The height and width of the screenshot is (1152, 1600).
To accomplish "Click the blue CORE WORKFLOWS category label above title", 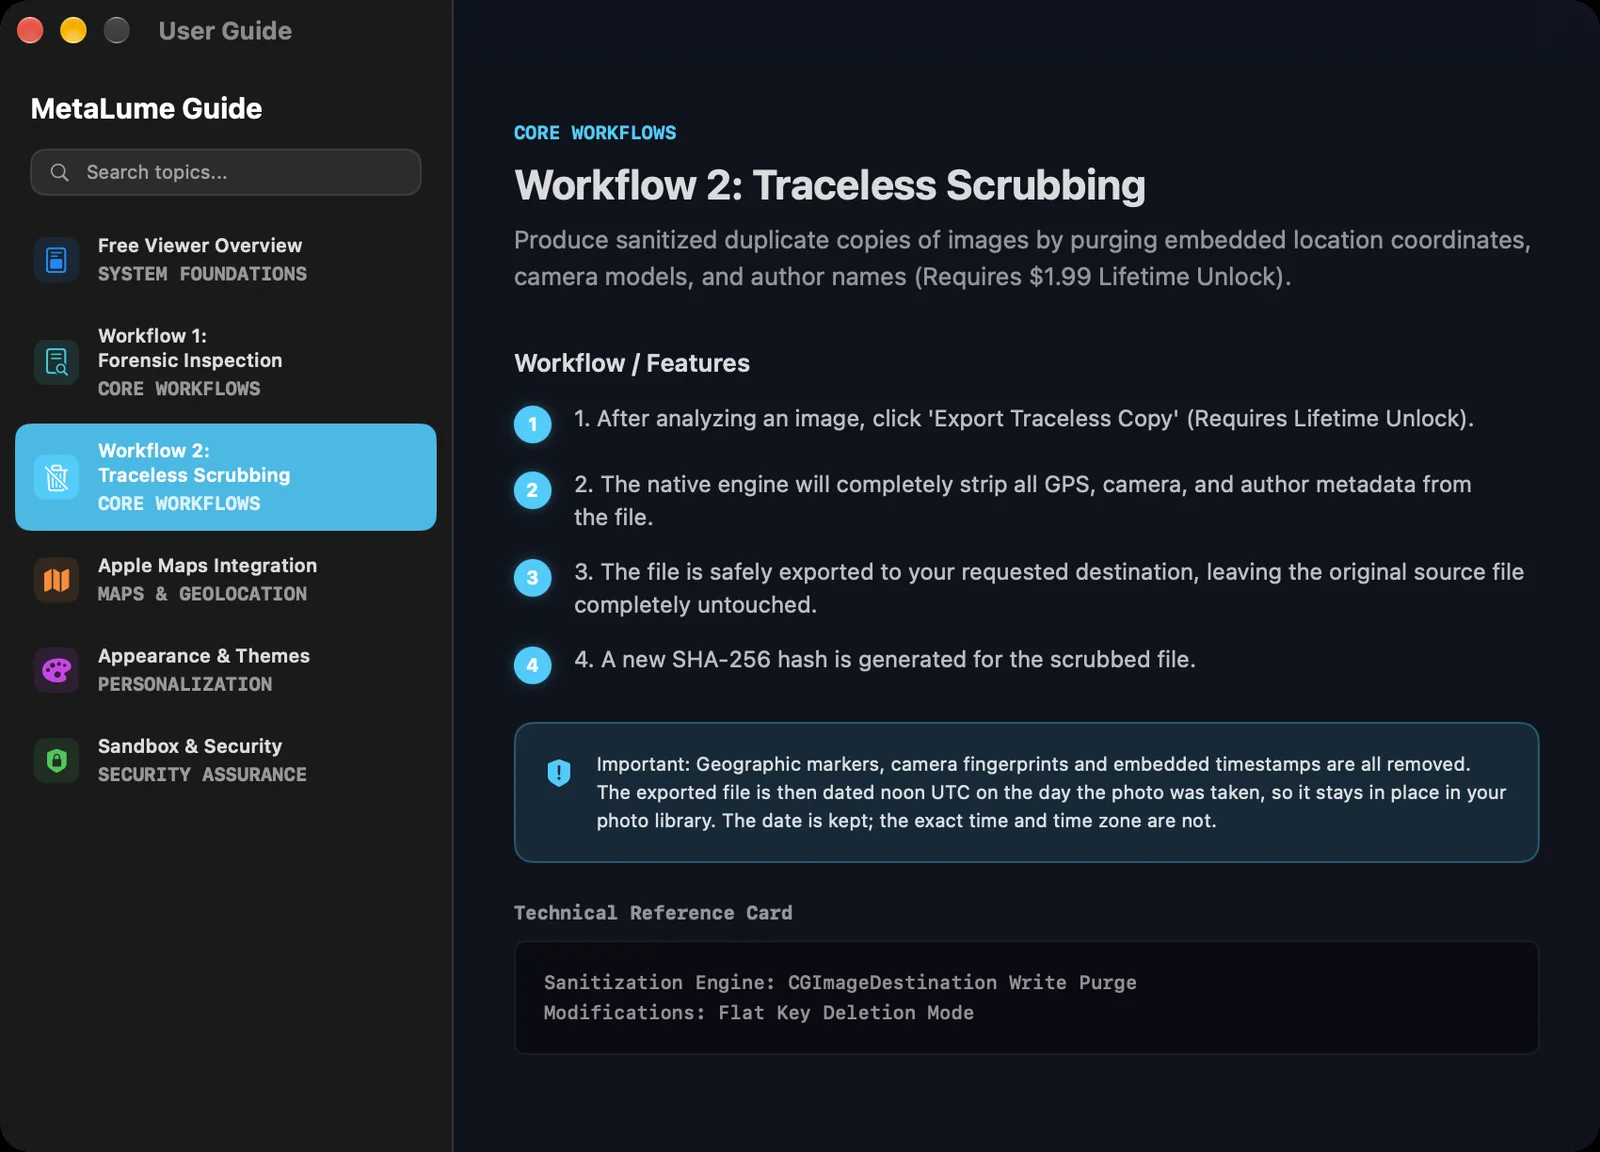I will (x=595, y=133).
